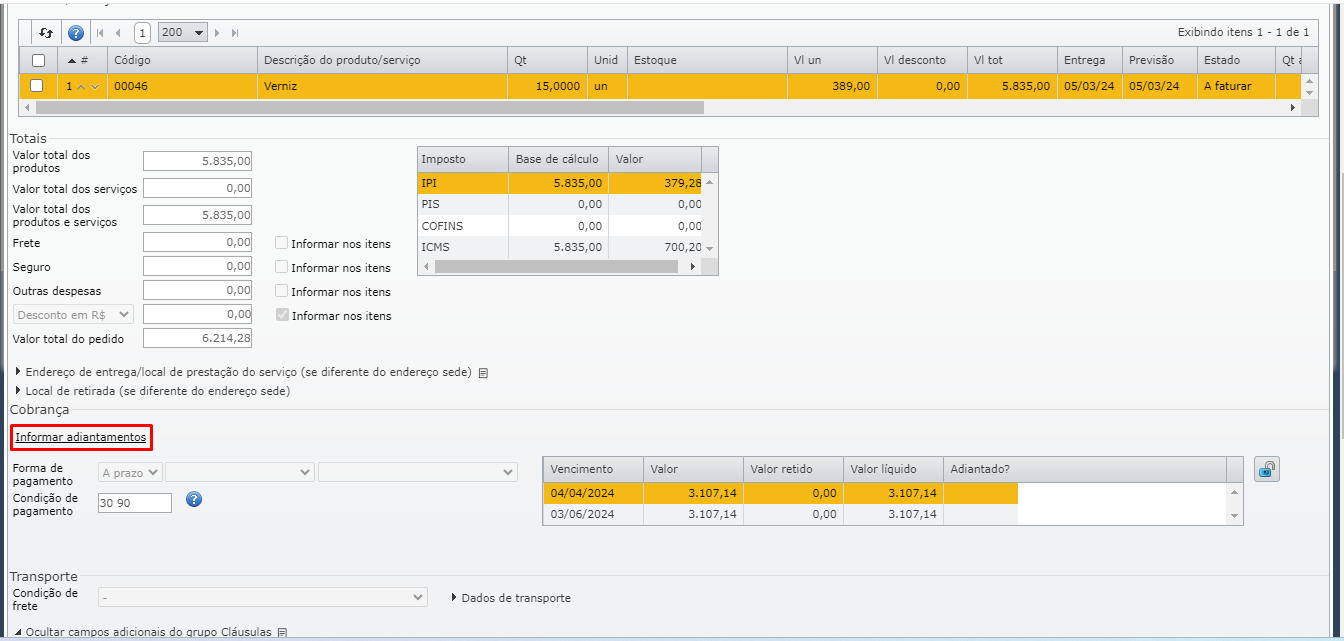Go to the last page of items
This screenshot has height=641, width=1344.
pos(235,33)
